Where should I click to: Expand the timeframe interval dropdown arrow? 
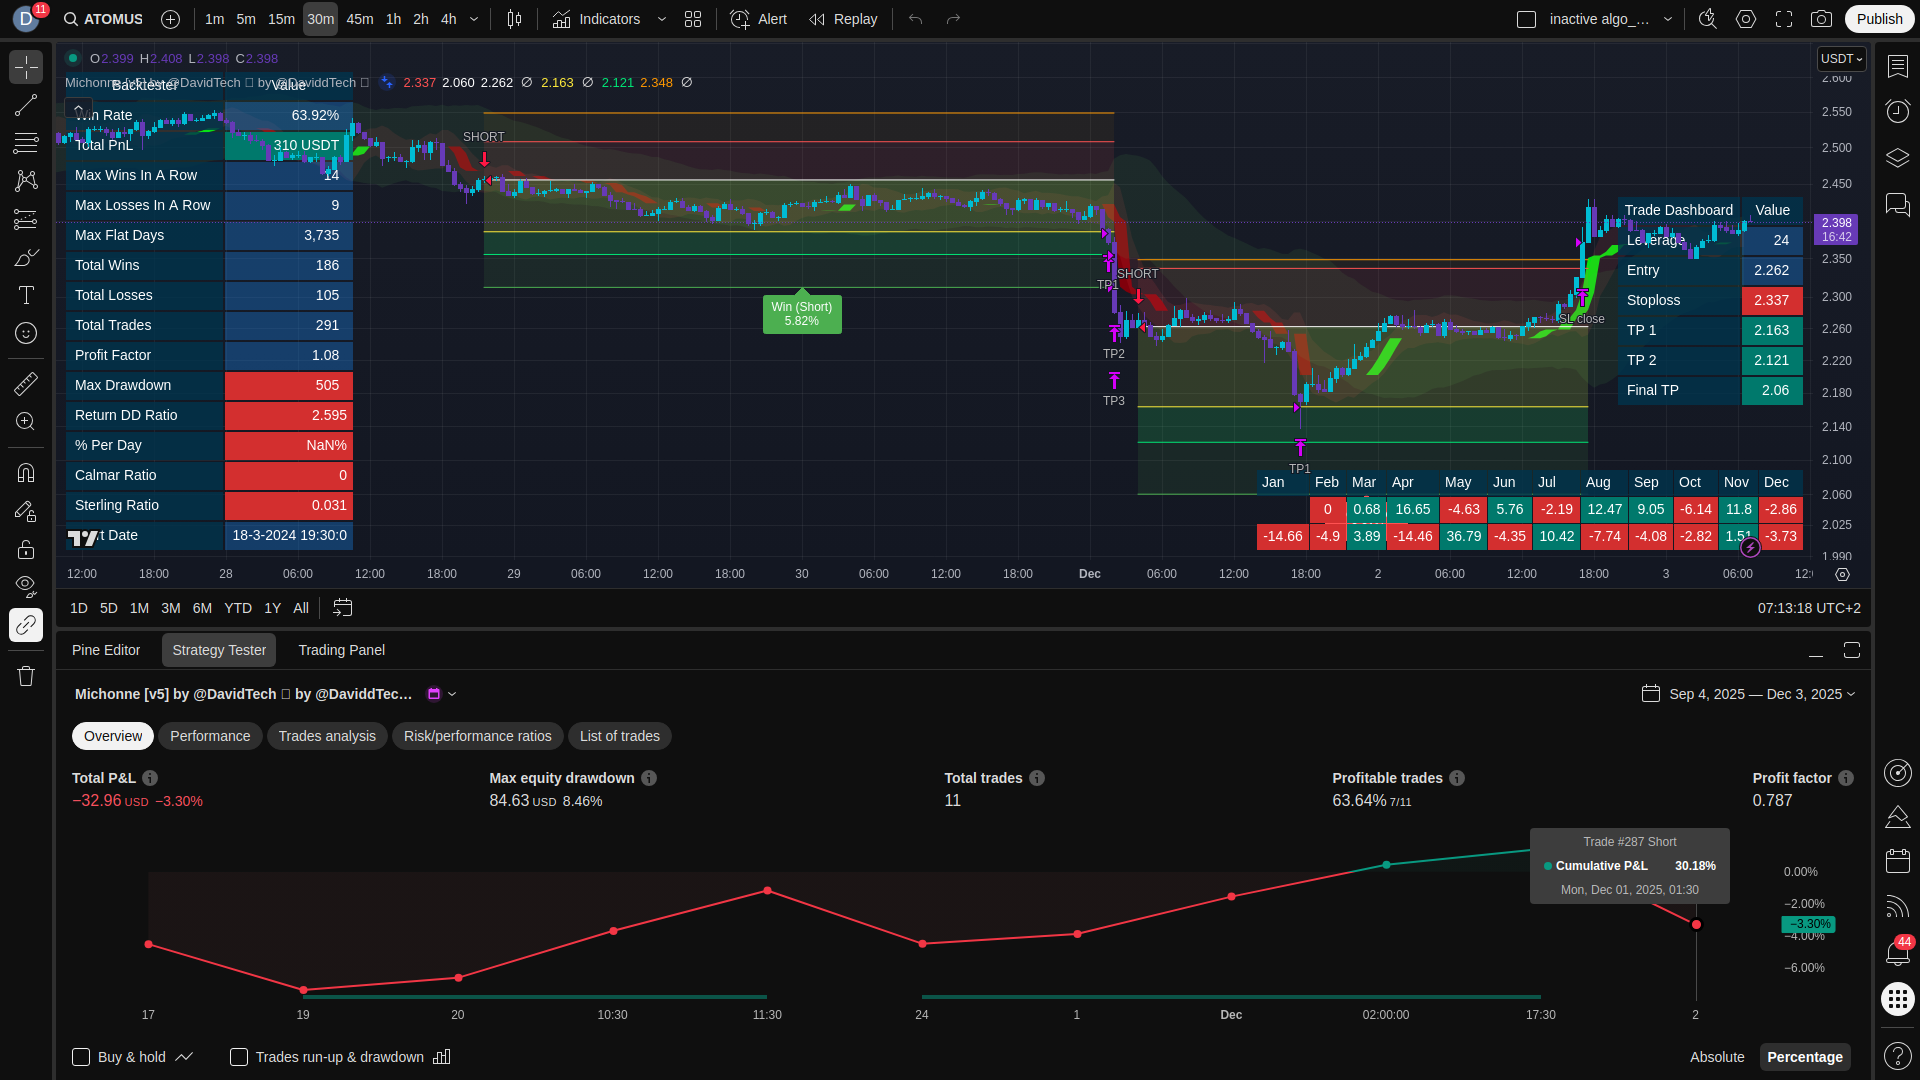pyautogui.click(x=474, y=19)
